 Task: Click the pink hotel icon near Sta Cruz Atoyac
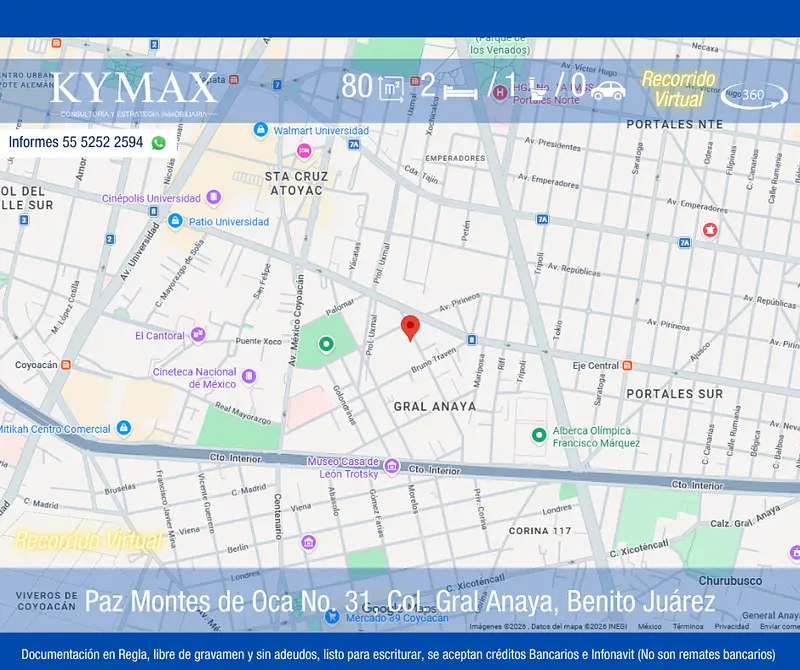click(304, 151)
